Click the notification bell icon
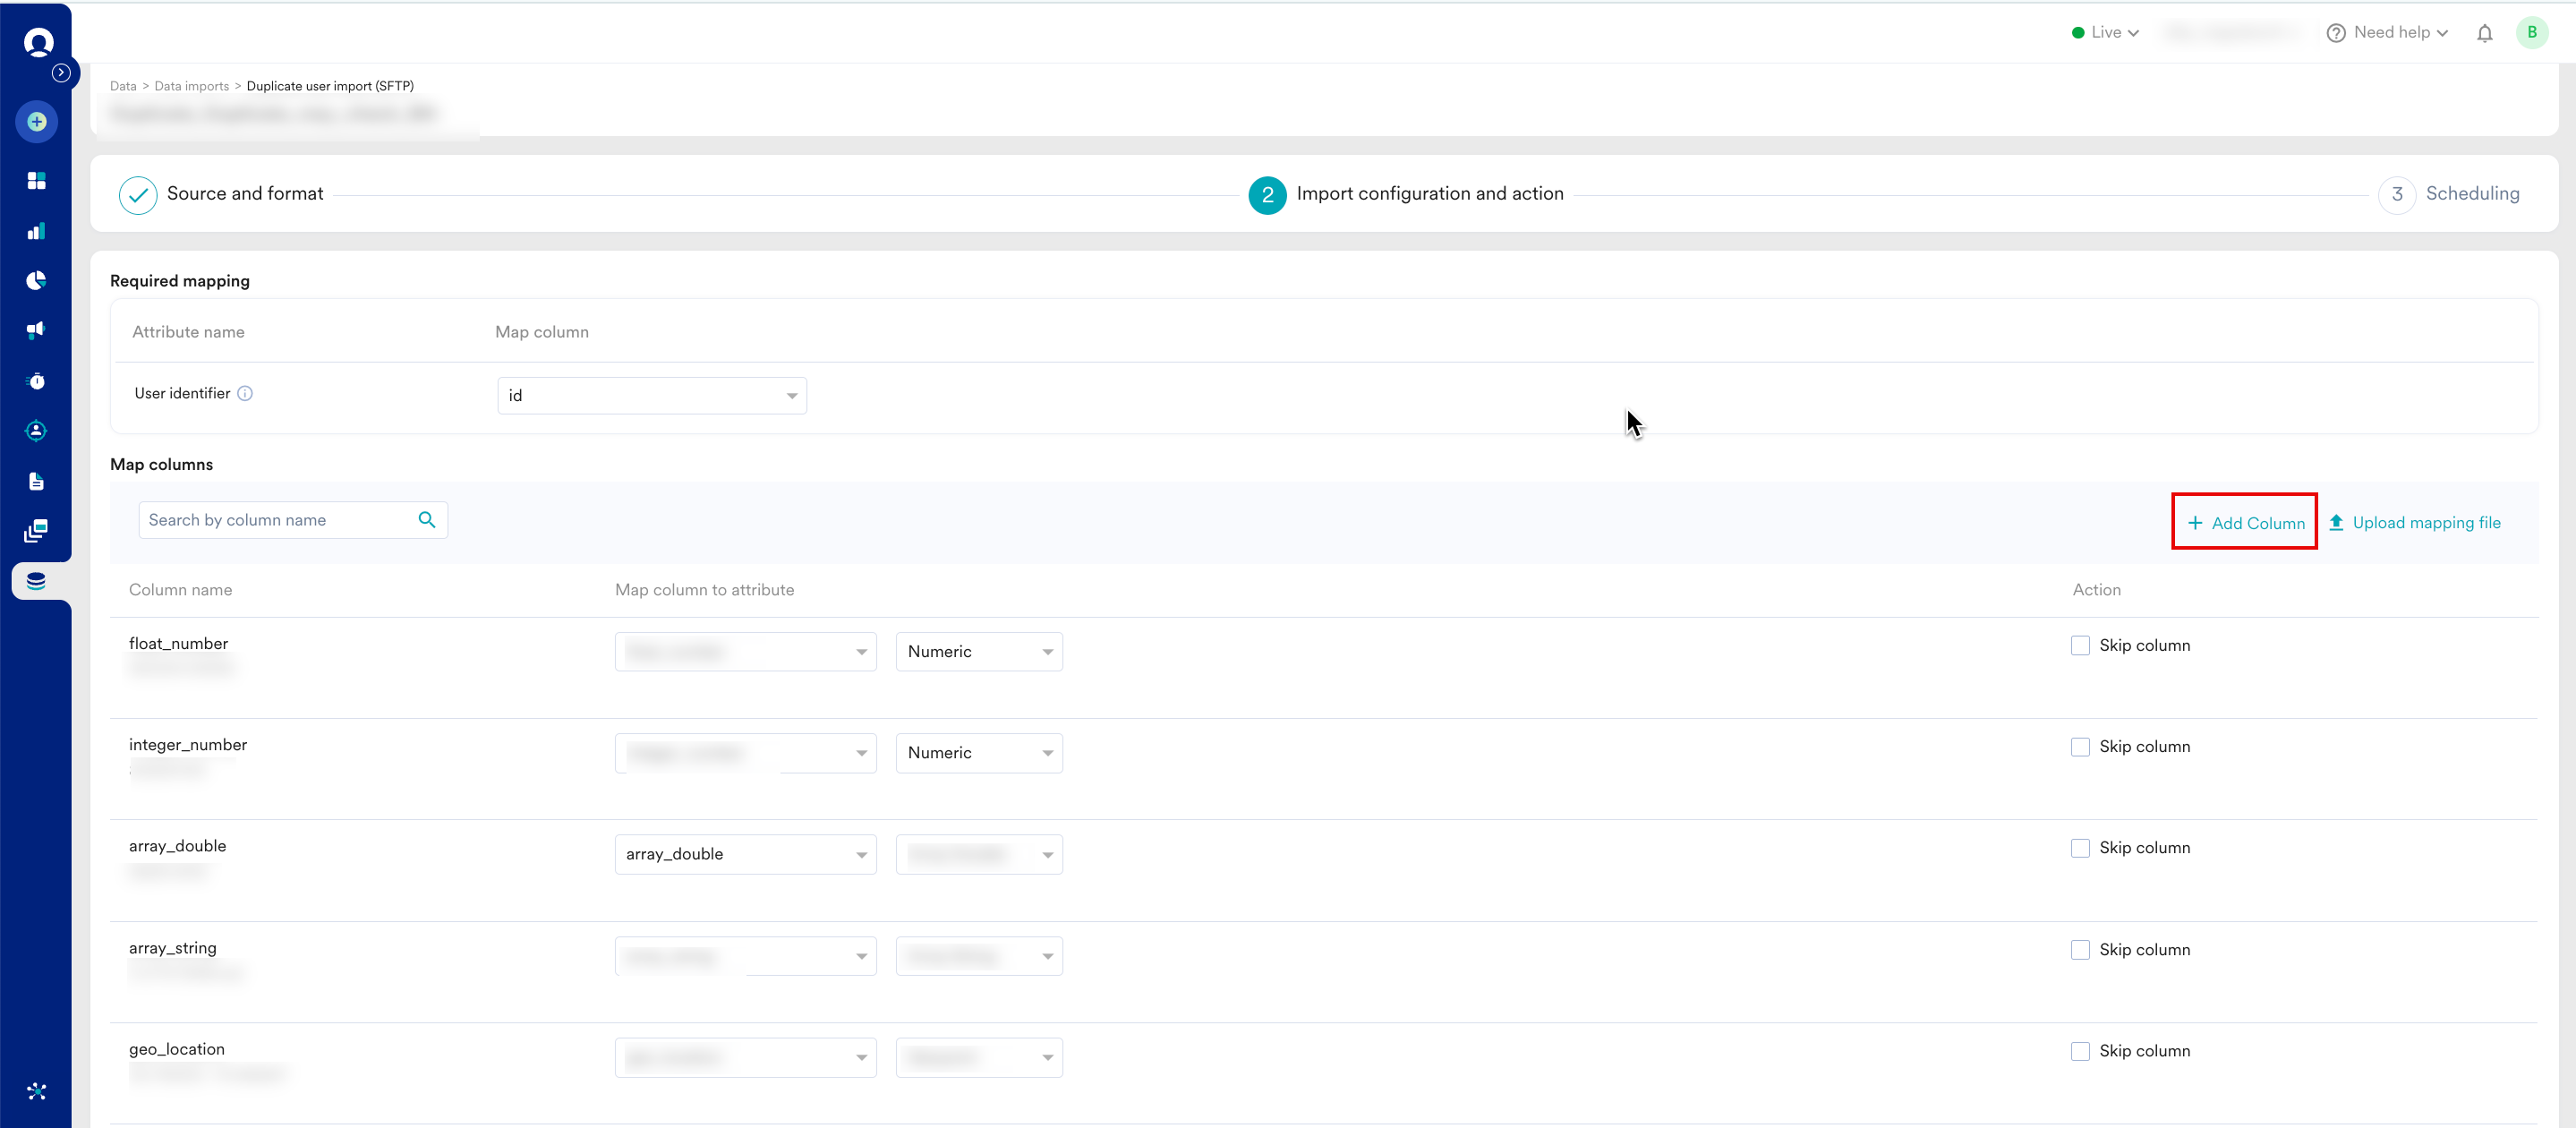2576x1128 pixels. click(2484, 33)
